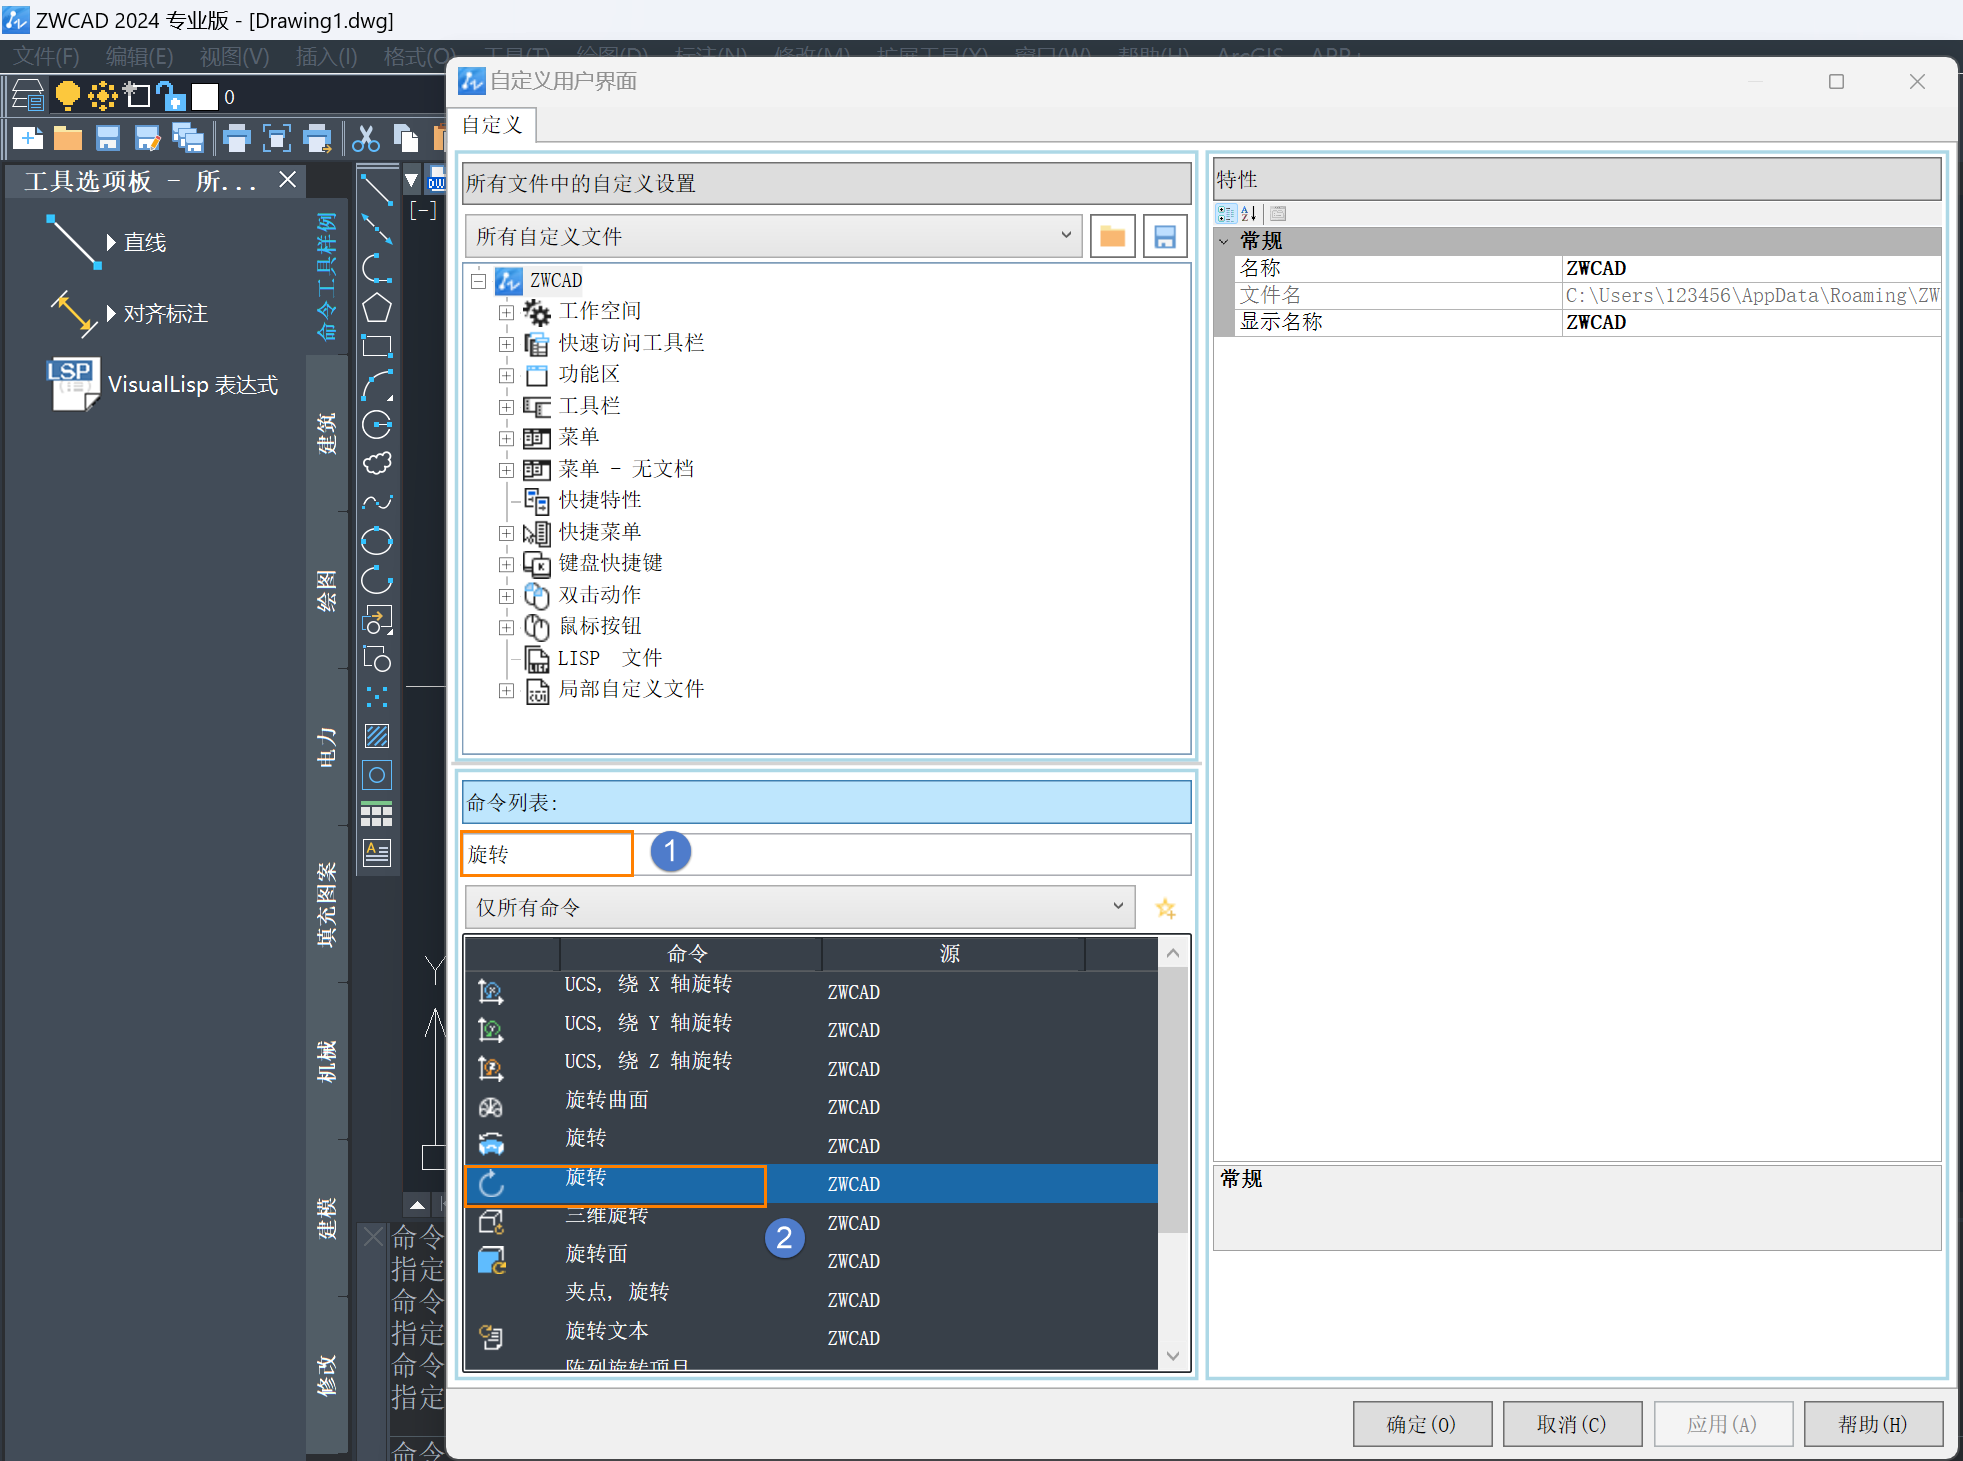Click the white layer color swatch
Image resolution: width=1963 pixels, height=1461 pixels.
click(x=205, y=96)
